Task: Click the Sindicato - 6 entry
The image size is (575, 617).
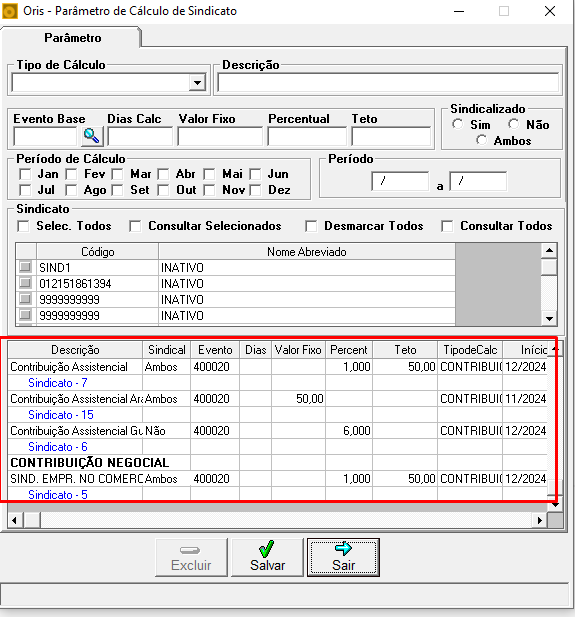Action: tap(58, 447)
